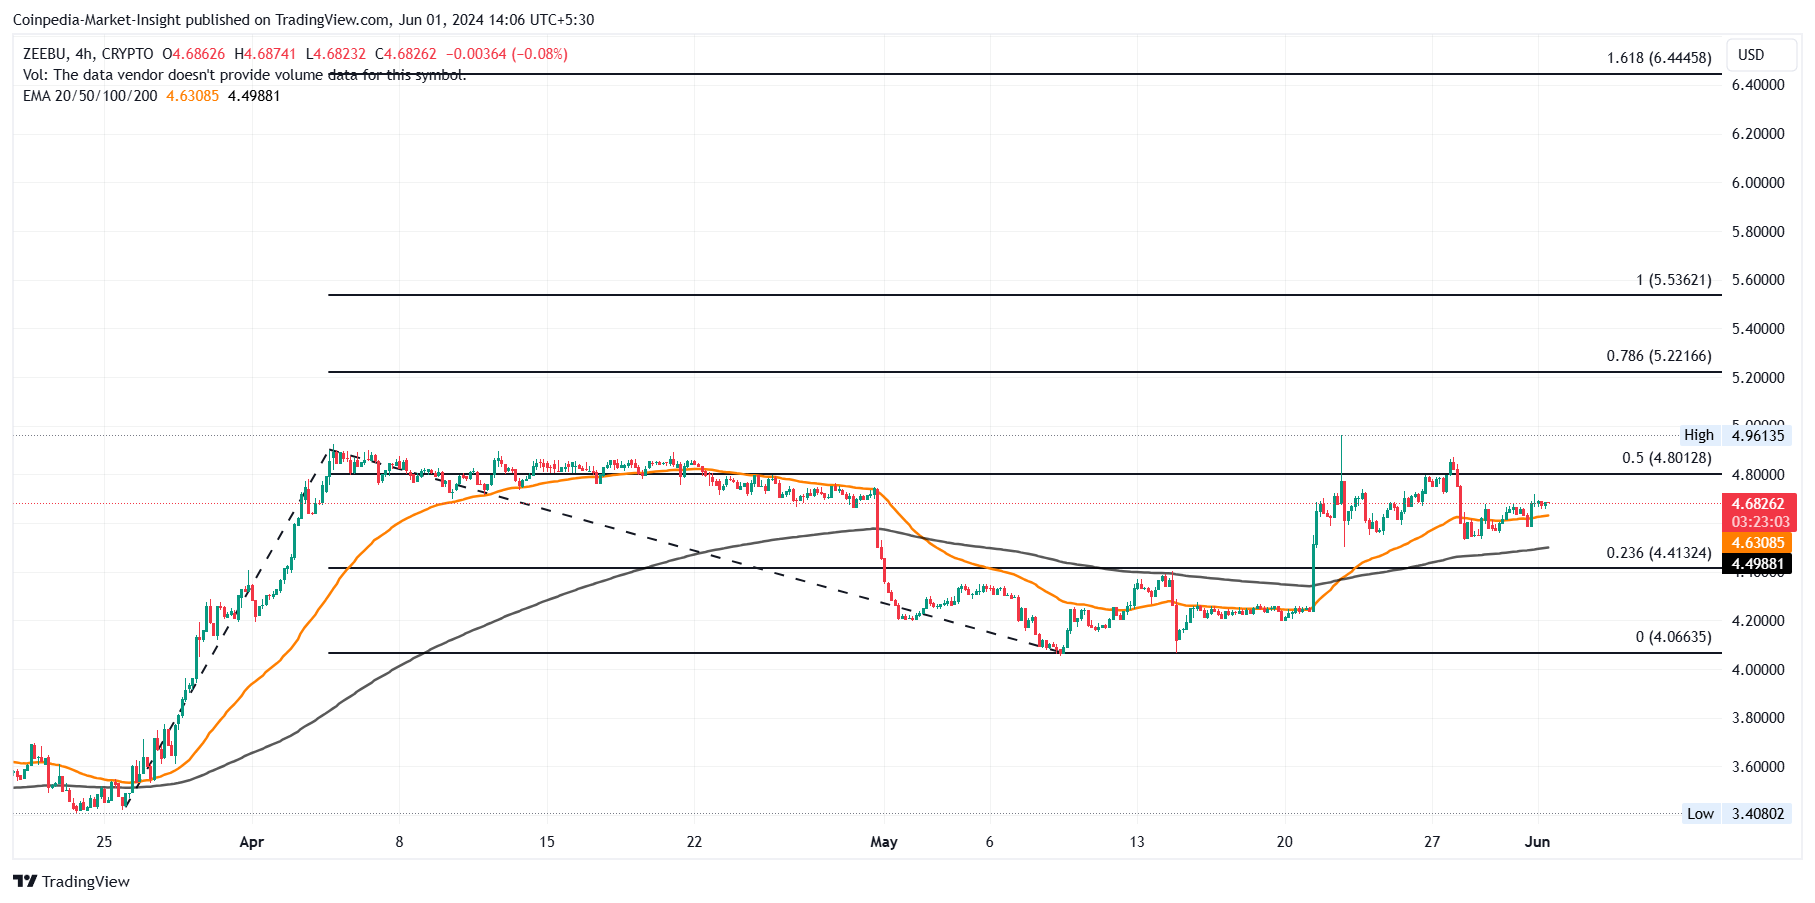Click the Low 3.40802 price marker
The image size is (1815, 903).
pyautogui.click(x=1735, y=814)
